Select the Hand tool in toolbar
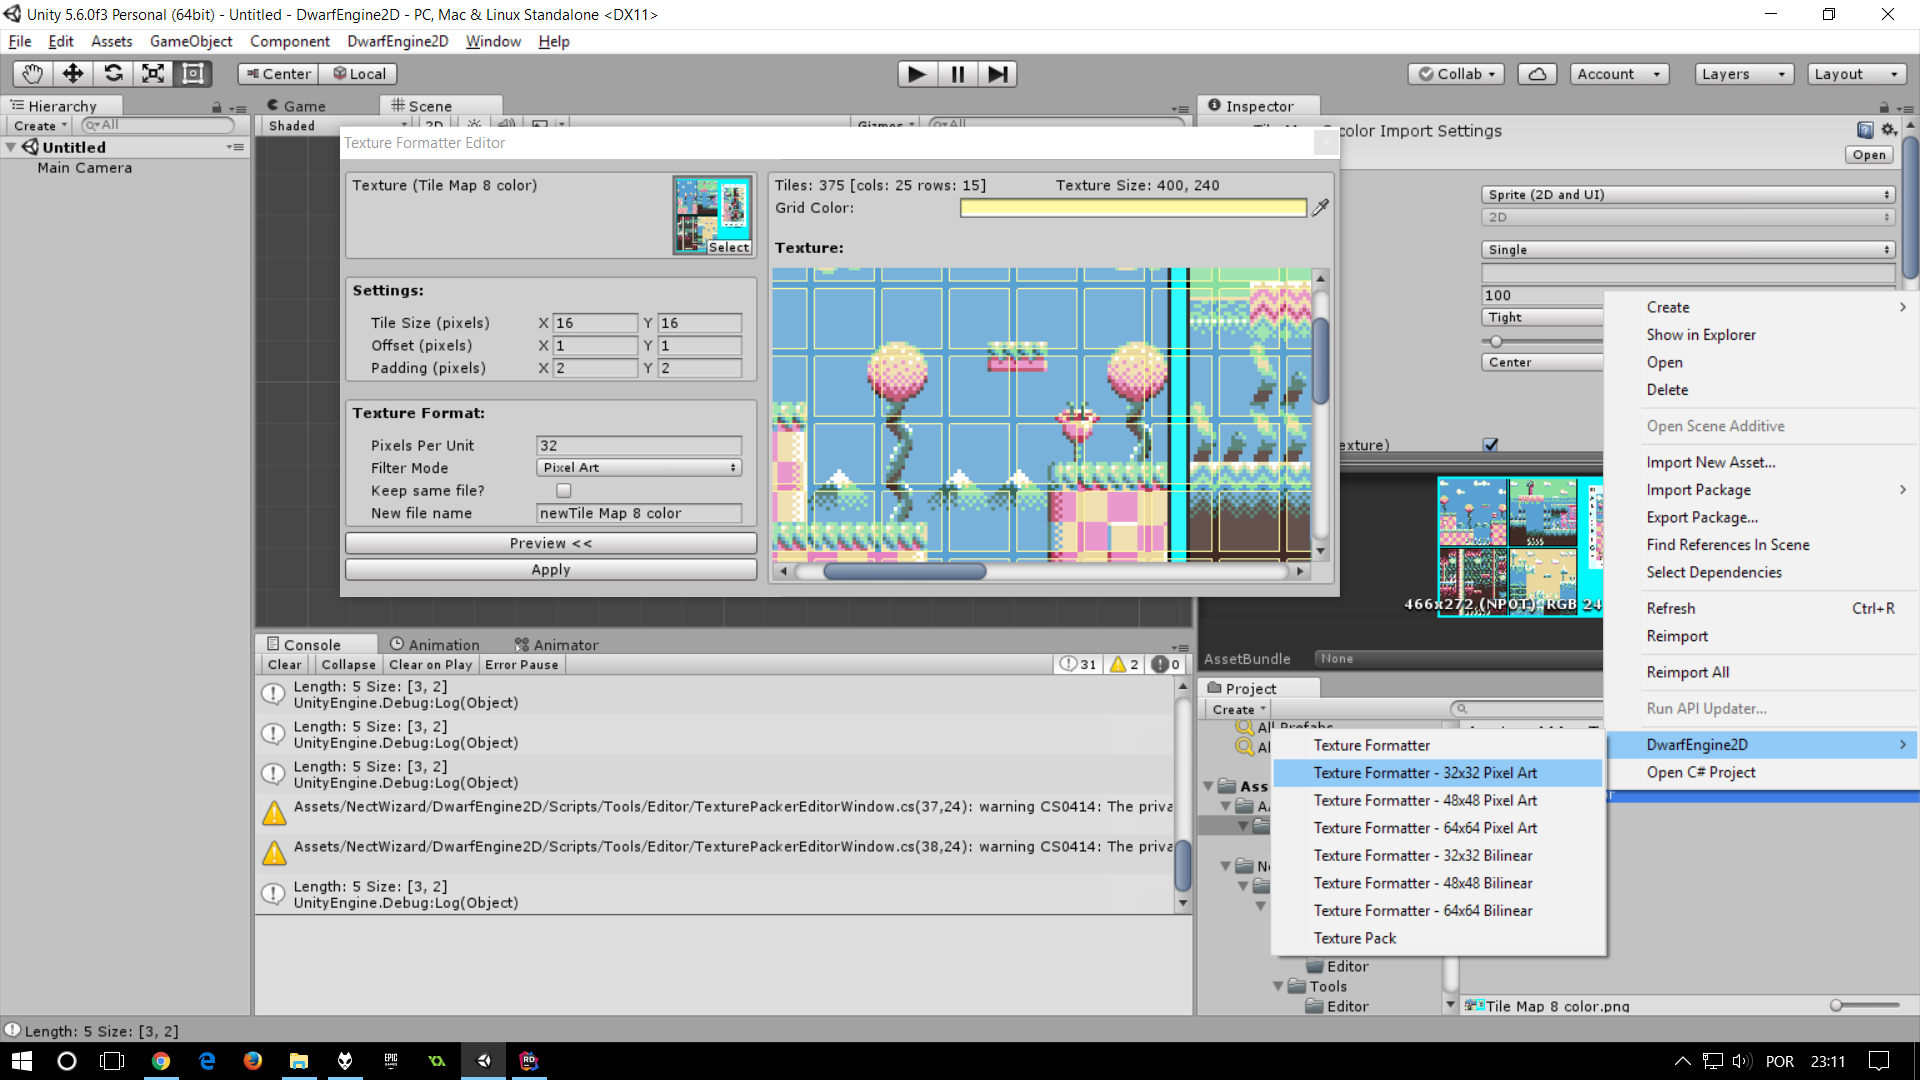The width and height of the screenshot is (1920, 1080). click(x=33, y=74)
